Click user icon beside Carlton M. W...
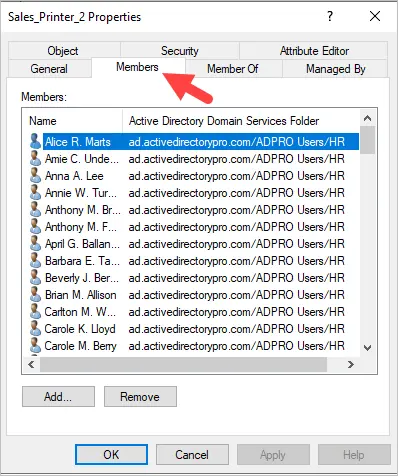This screenshot has width=398, height=476. pyautogui.click(x=35, y=311)
